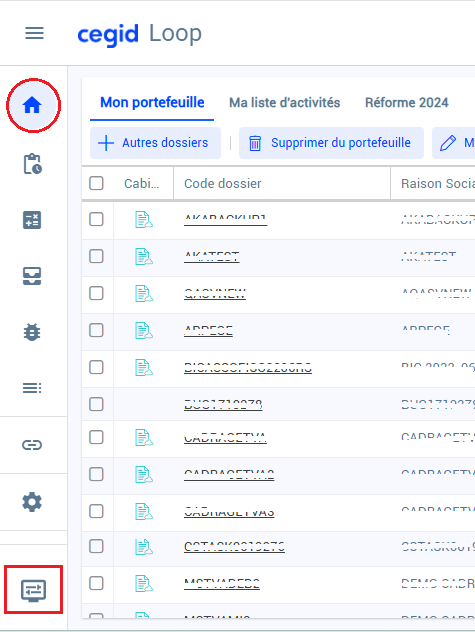Click document icon in APPECE row

tap(144, 331)
